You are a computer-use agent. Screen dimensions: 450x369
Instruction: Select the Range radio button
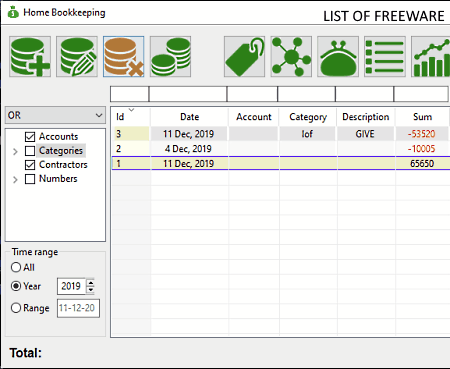16,308
